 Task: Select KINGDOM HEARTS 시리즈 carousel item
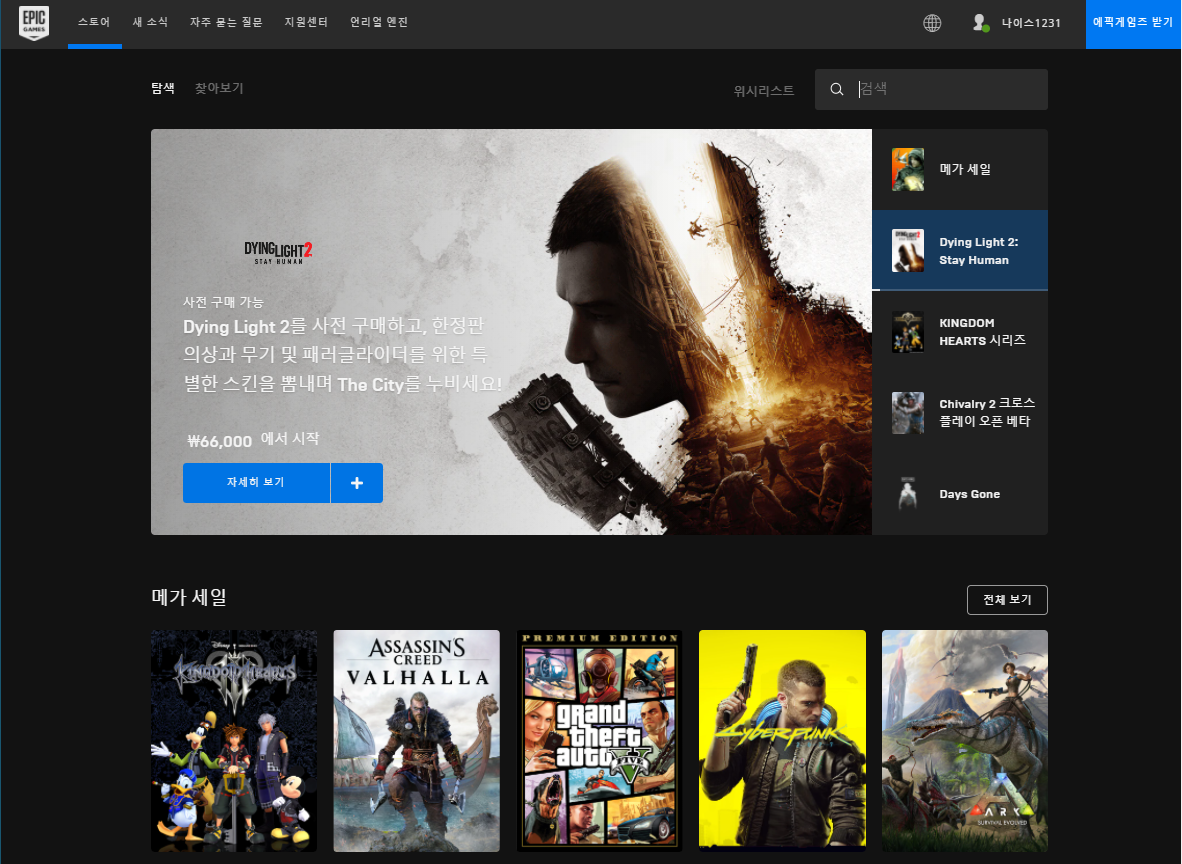click(x=960, y=332)
